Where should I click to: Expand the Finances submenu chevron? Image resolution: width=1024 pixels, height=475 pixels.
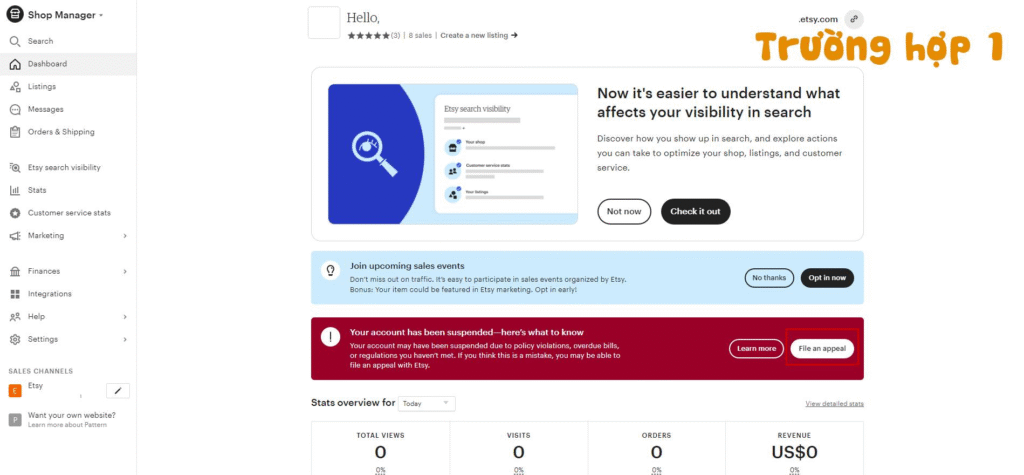pyautogui.click(x=125, y=271)
